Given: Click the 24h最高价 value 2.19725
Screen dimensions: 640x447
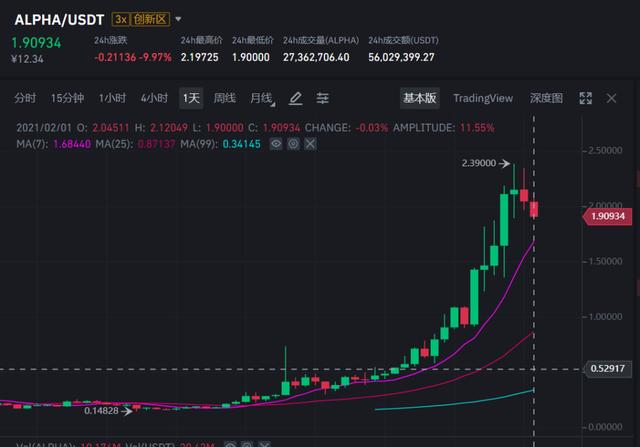Looking at the screenshot, I should pyautogui.click(x=200, y=57).
